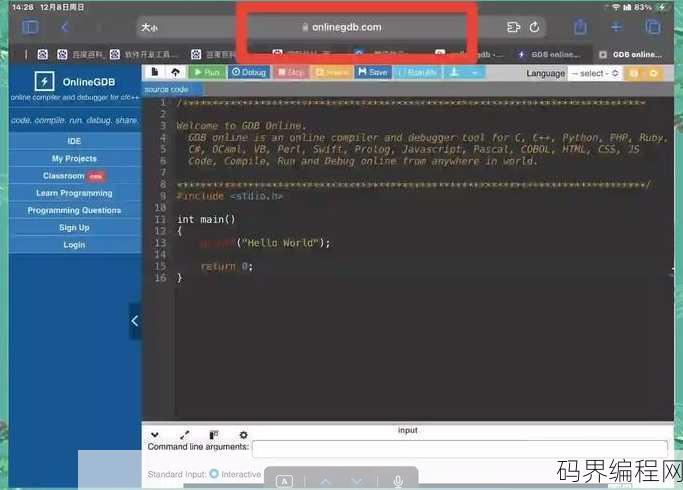Click the reader/extension icon in address bar
This screenshot has width=683, height=490.
(x=514, y=27)
